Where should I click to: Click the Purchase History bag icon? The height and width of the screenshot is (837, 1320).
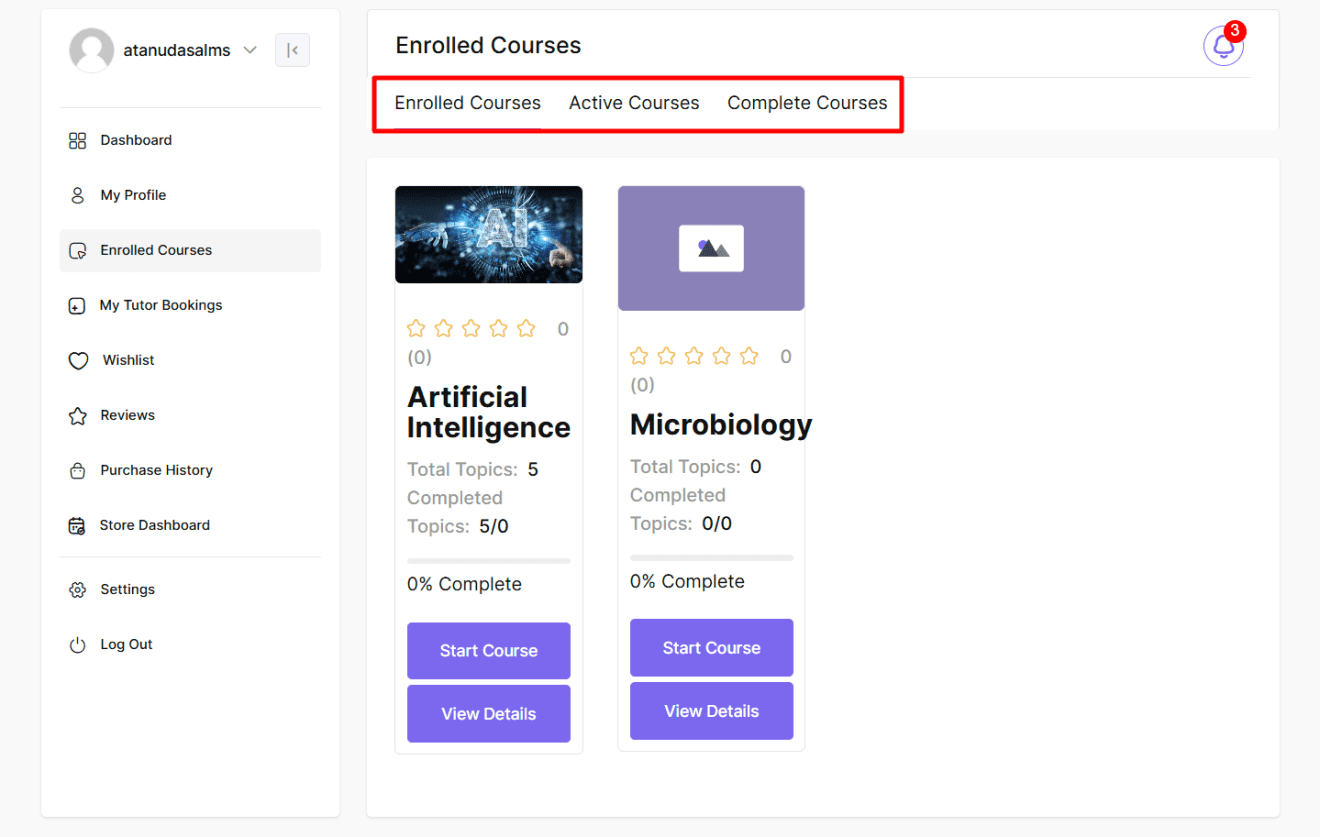(x=78, y=470)
